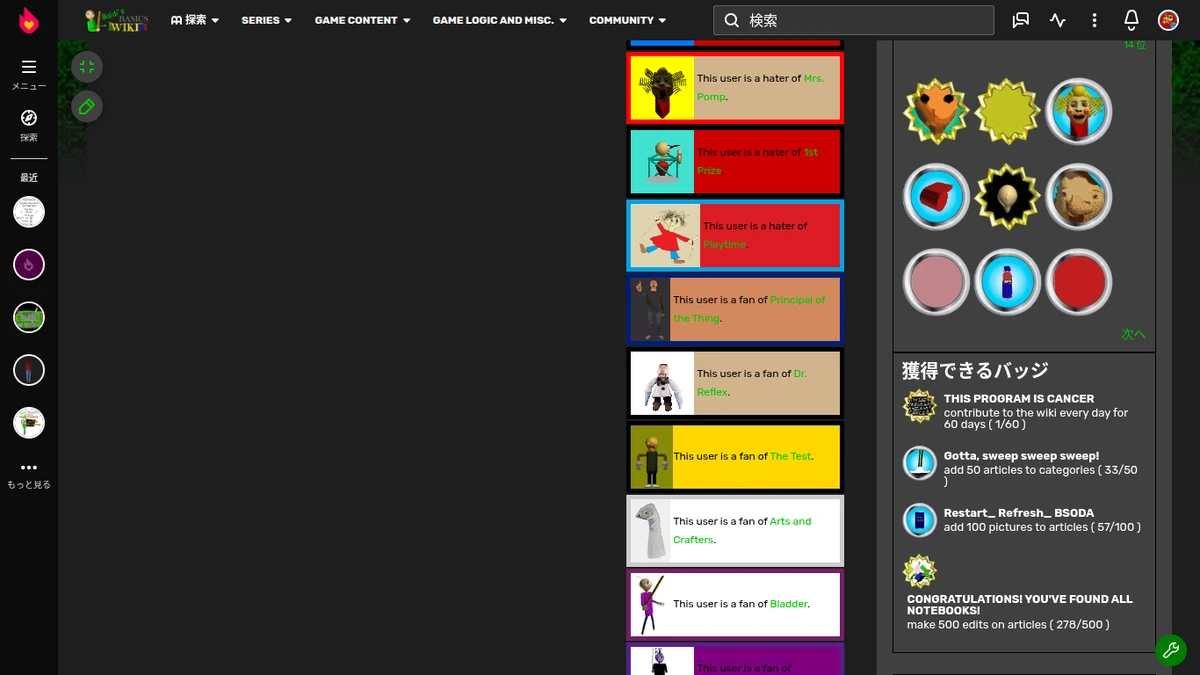This screenshot has width=1200, height=675.
Task: Open the wrench tools button bottom right
Action: (x=1171, y=650)
